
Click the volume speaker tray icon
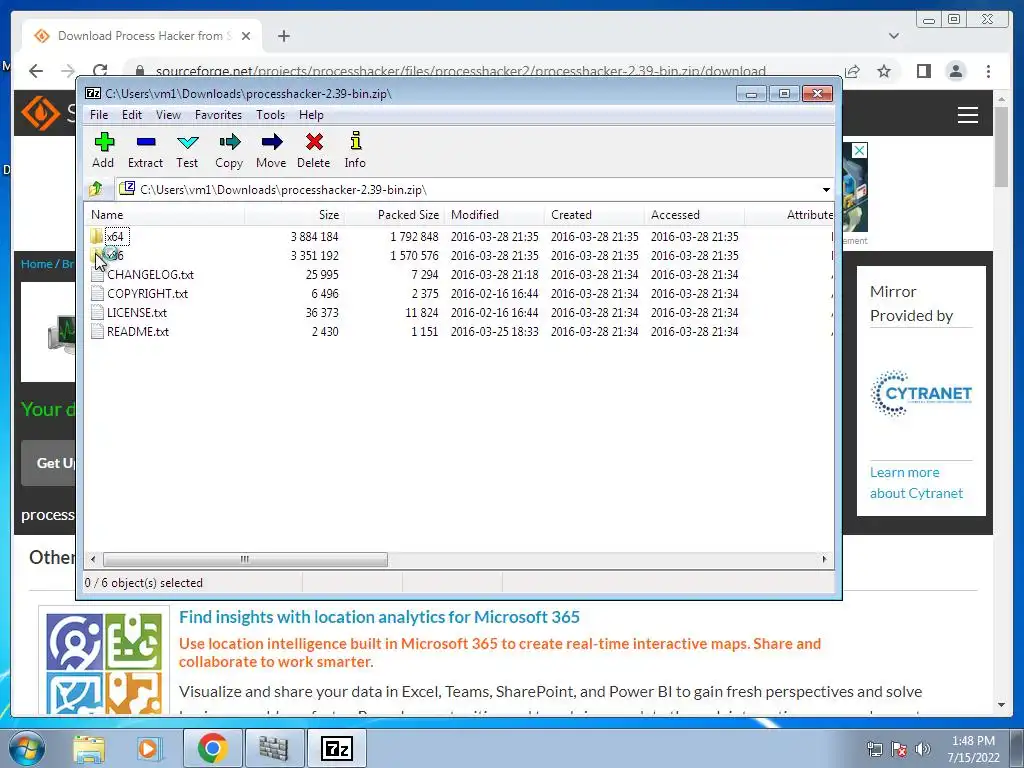(x=923, y=749)
